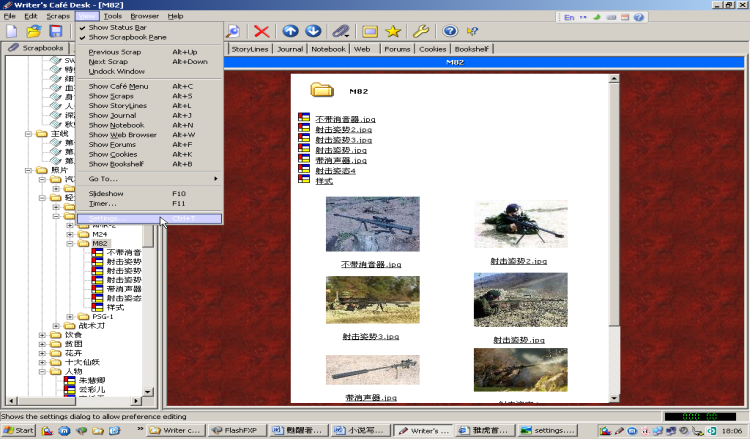Expand the 战术刀 folder
The image size is (750, 439).
click(x=56, y=326)
